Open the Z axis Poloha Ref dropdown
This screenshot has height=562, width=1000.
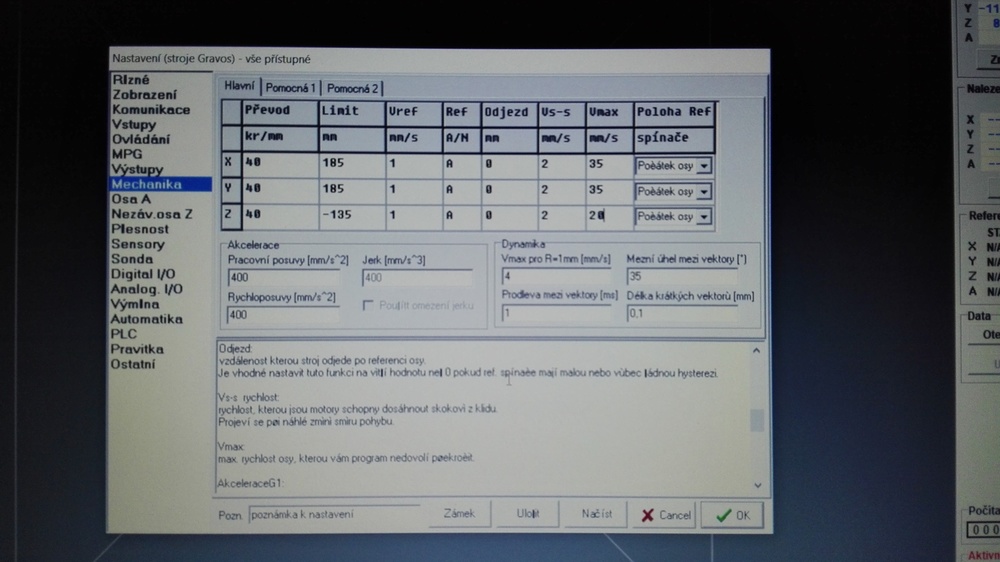[703, 217]
